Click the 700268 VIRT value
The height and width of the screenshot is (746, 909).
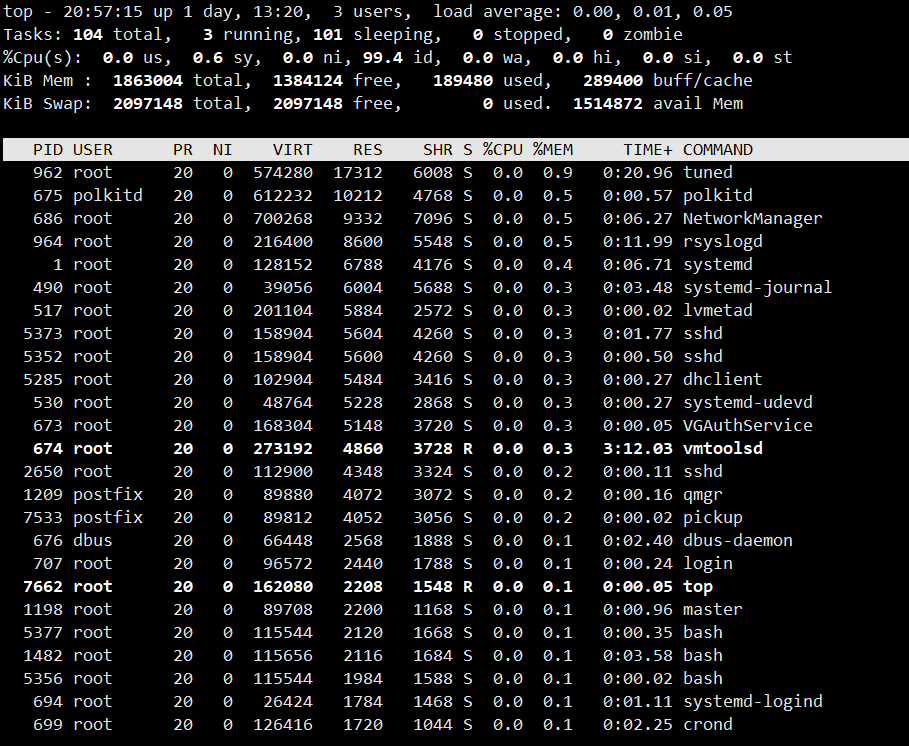click(283, 219)
